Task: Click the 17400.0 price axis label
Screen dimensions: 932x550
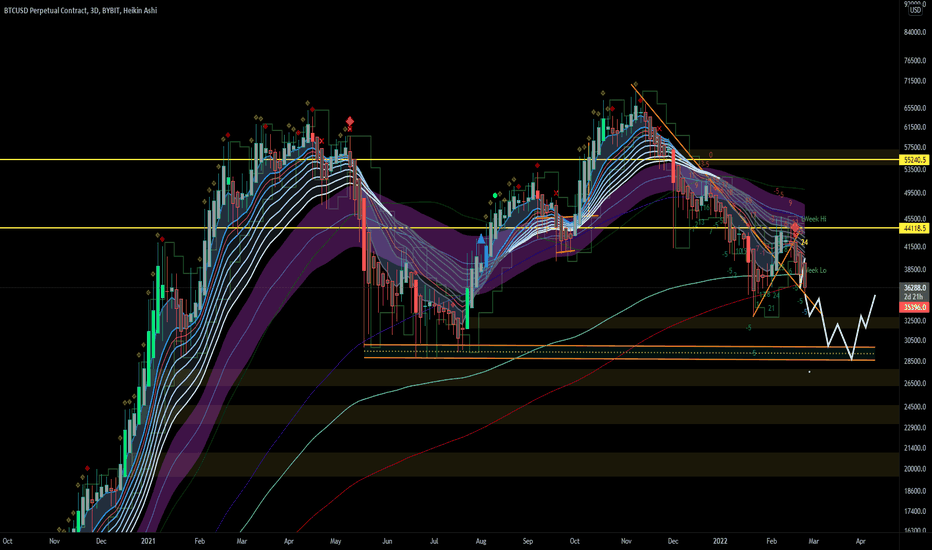Action: pyautogui.click(x=915, y=511)
